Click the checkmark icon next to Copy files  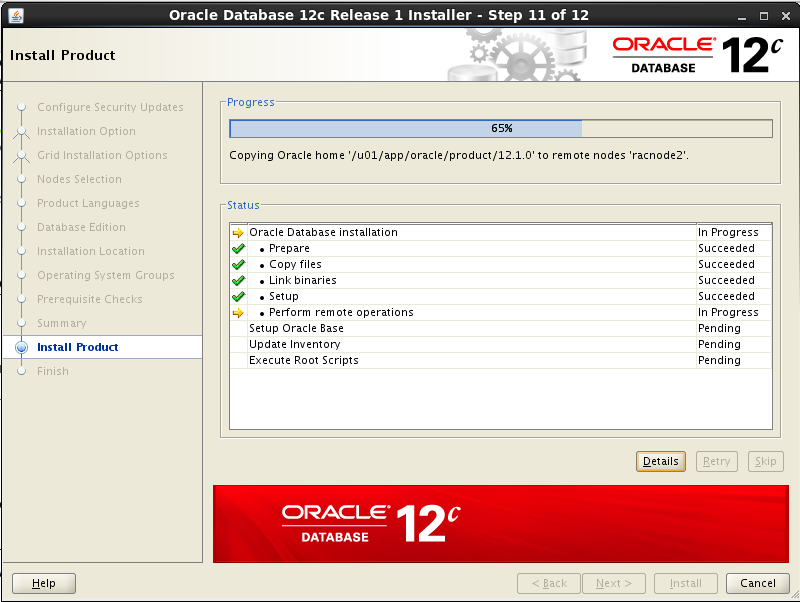click(238, 264)
